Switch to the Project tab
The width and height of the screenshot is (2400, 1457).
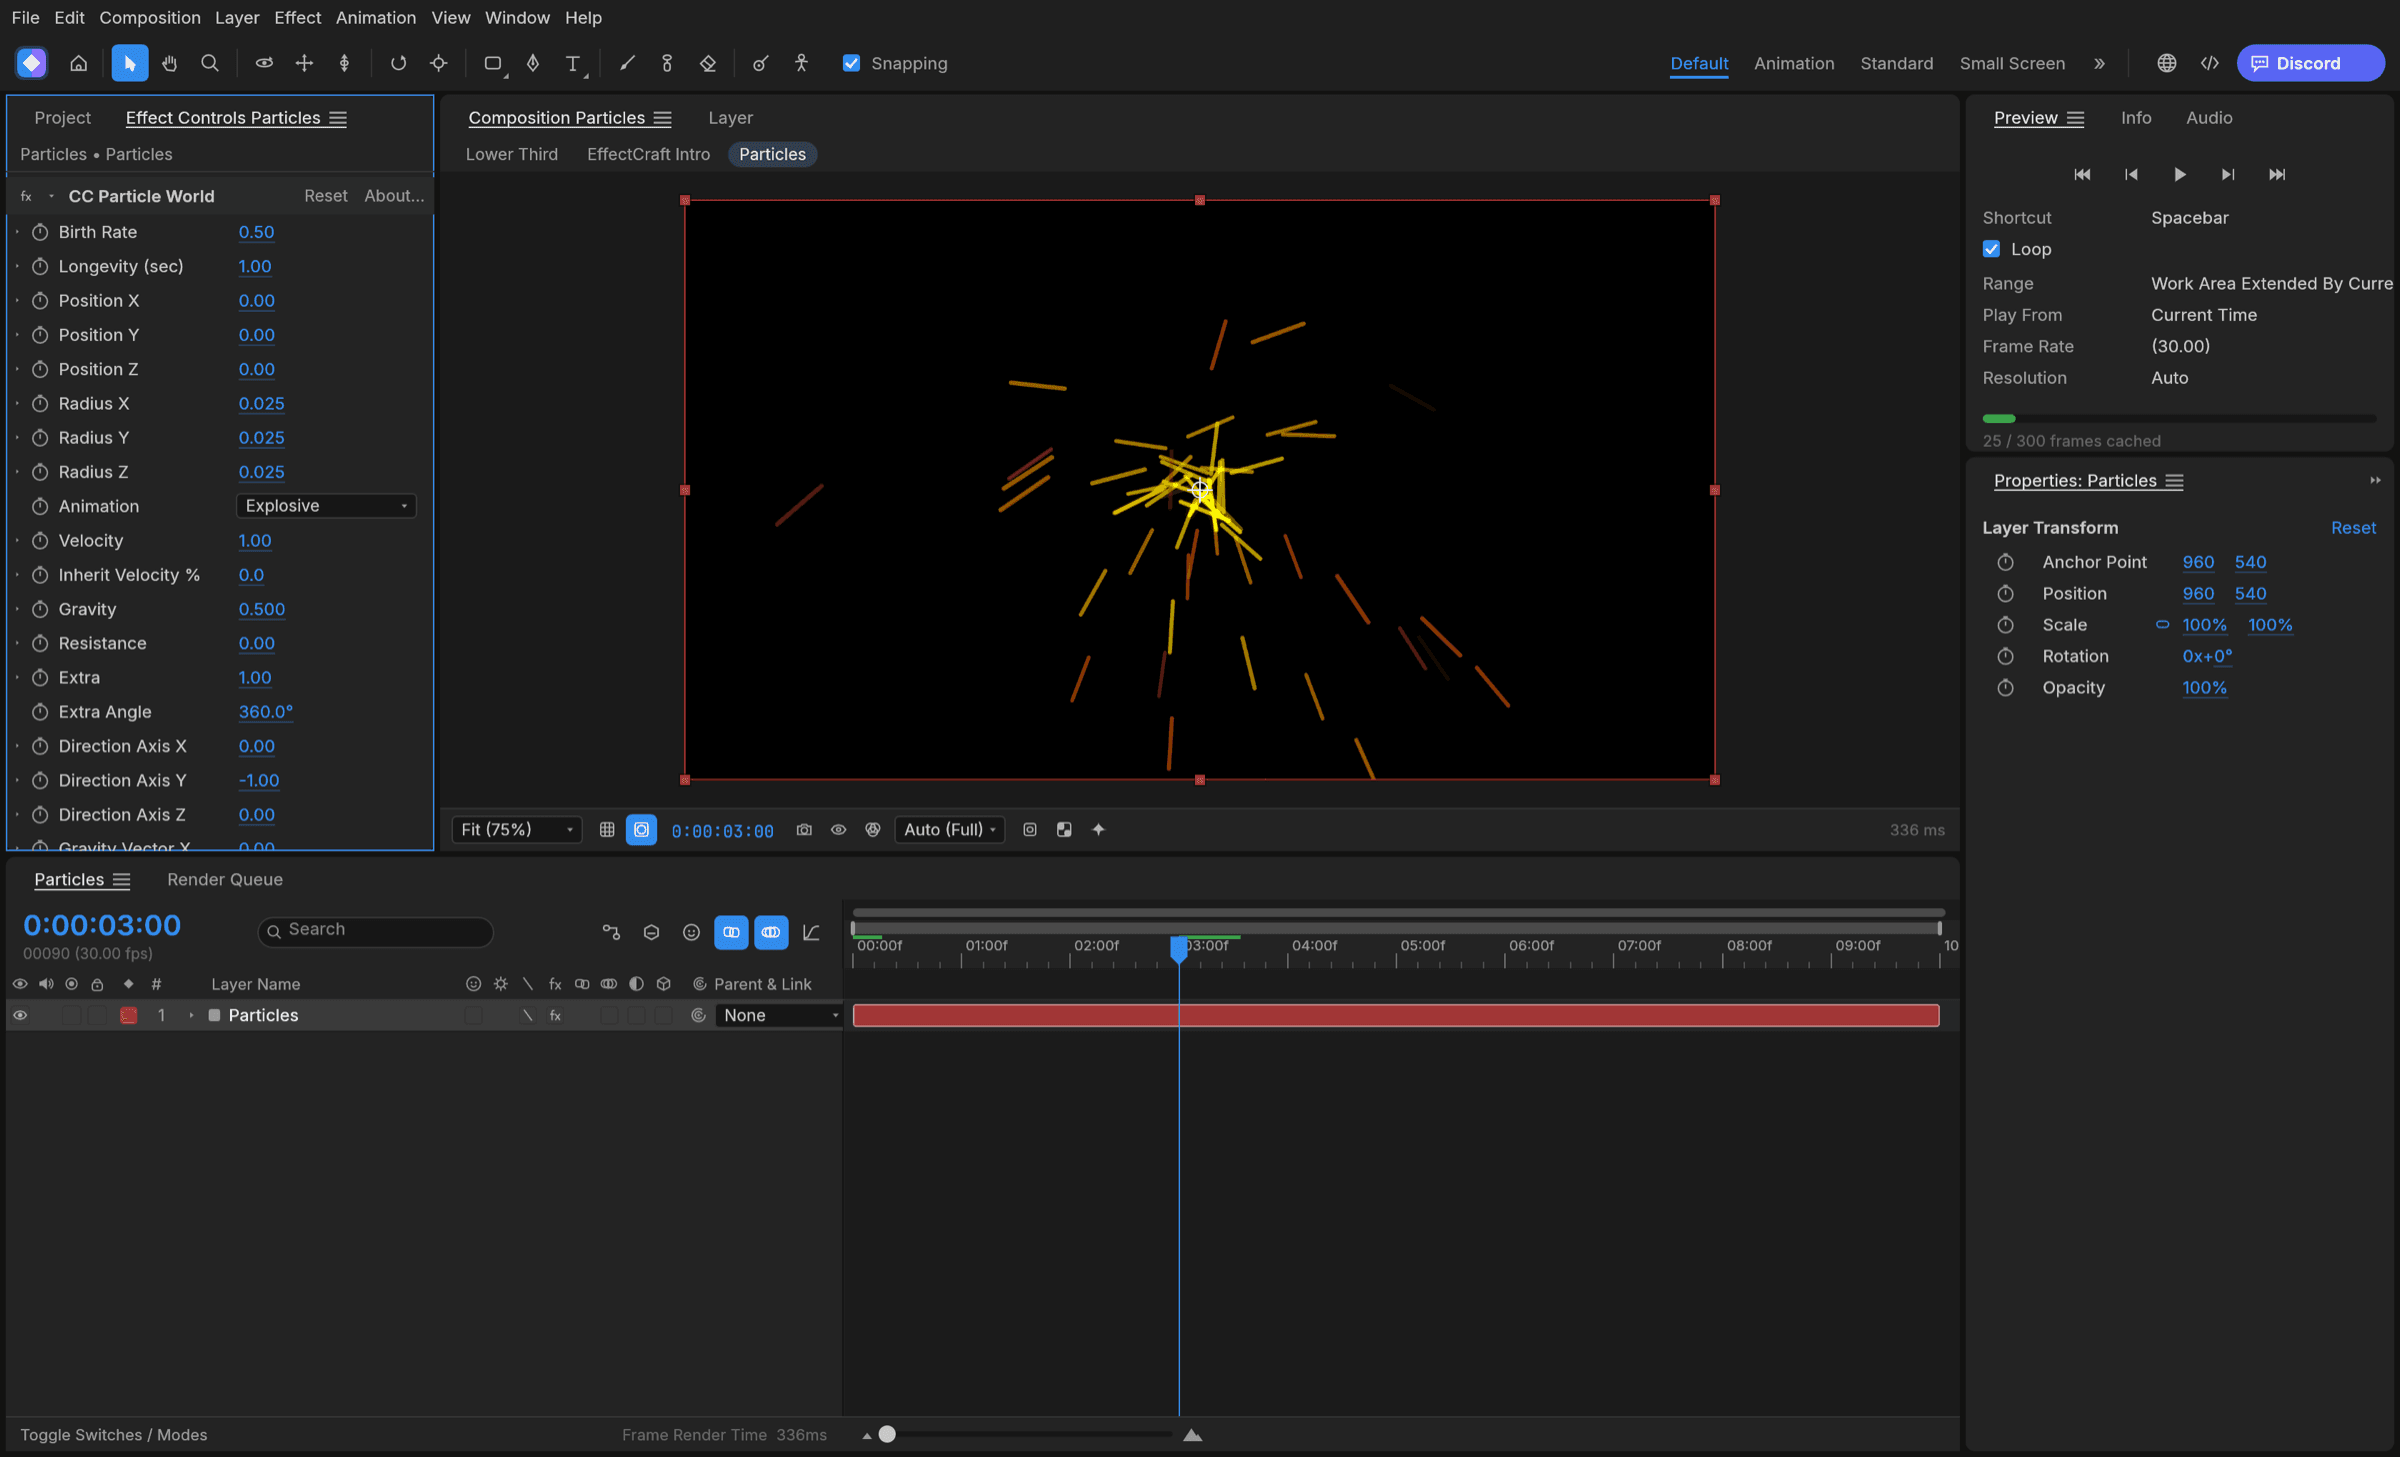[x=62, y=117]
